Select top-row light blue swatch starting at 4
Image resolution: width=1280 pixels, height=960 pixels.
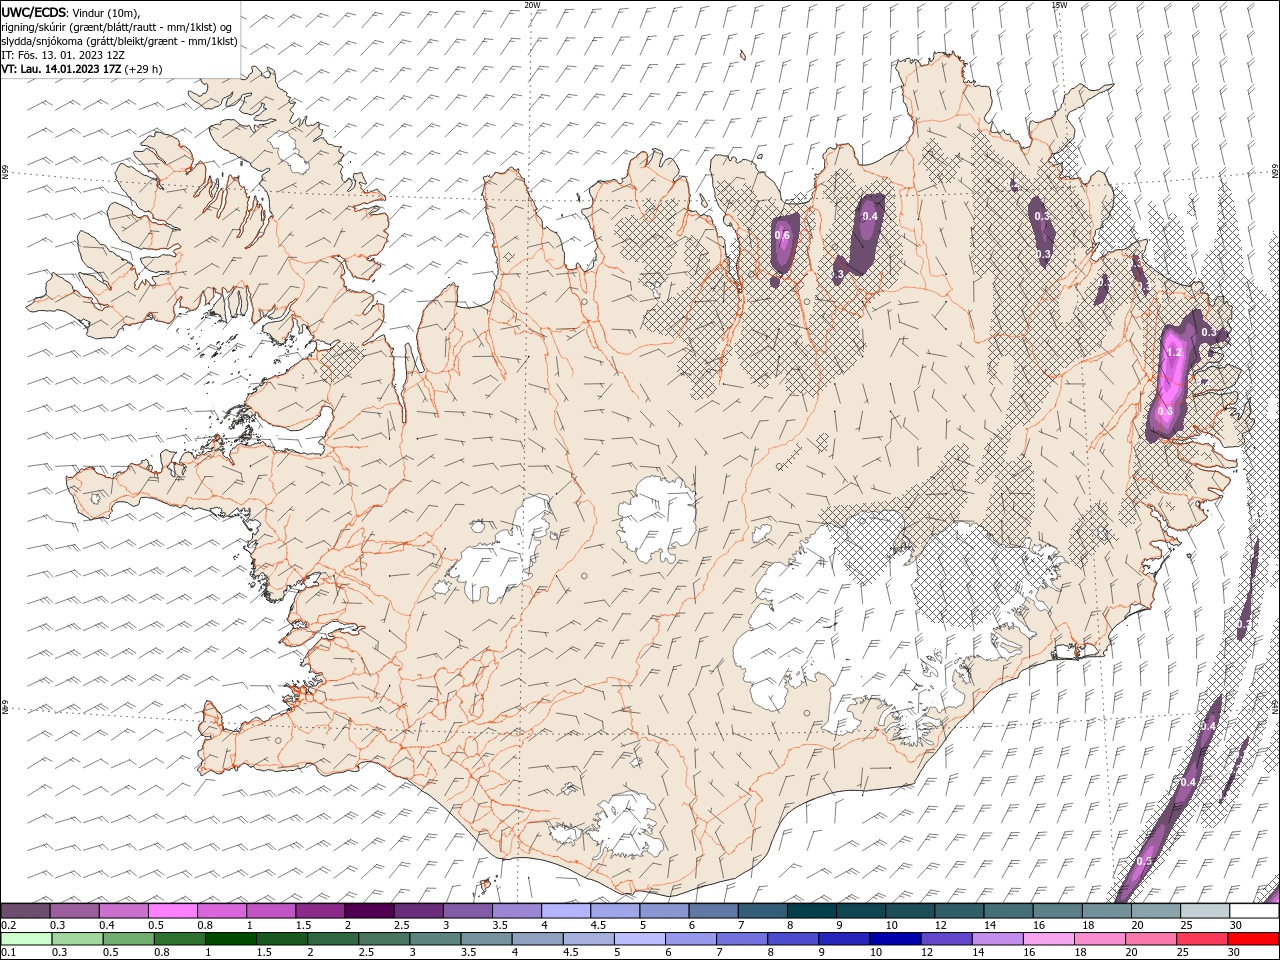pos(565,911)
